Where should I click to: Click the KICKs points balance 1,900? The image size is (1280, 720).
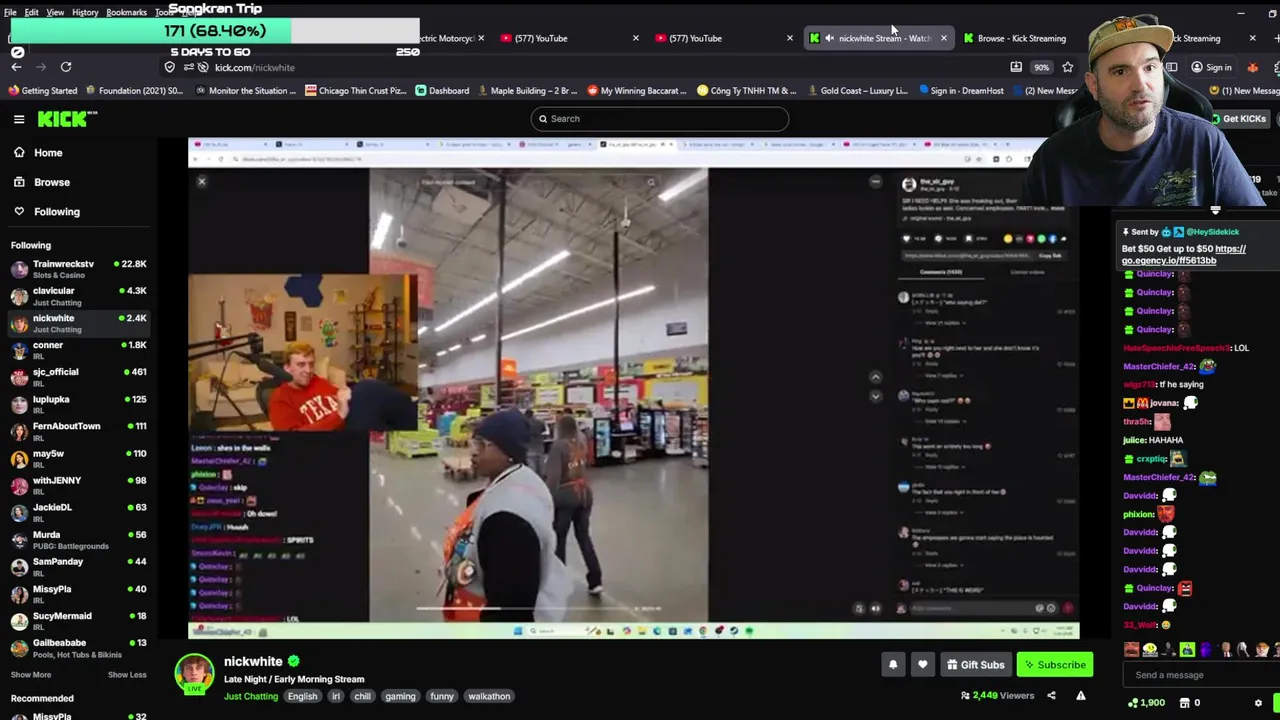tap(1146, 703)
